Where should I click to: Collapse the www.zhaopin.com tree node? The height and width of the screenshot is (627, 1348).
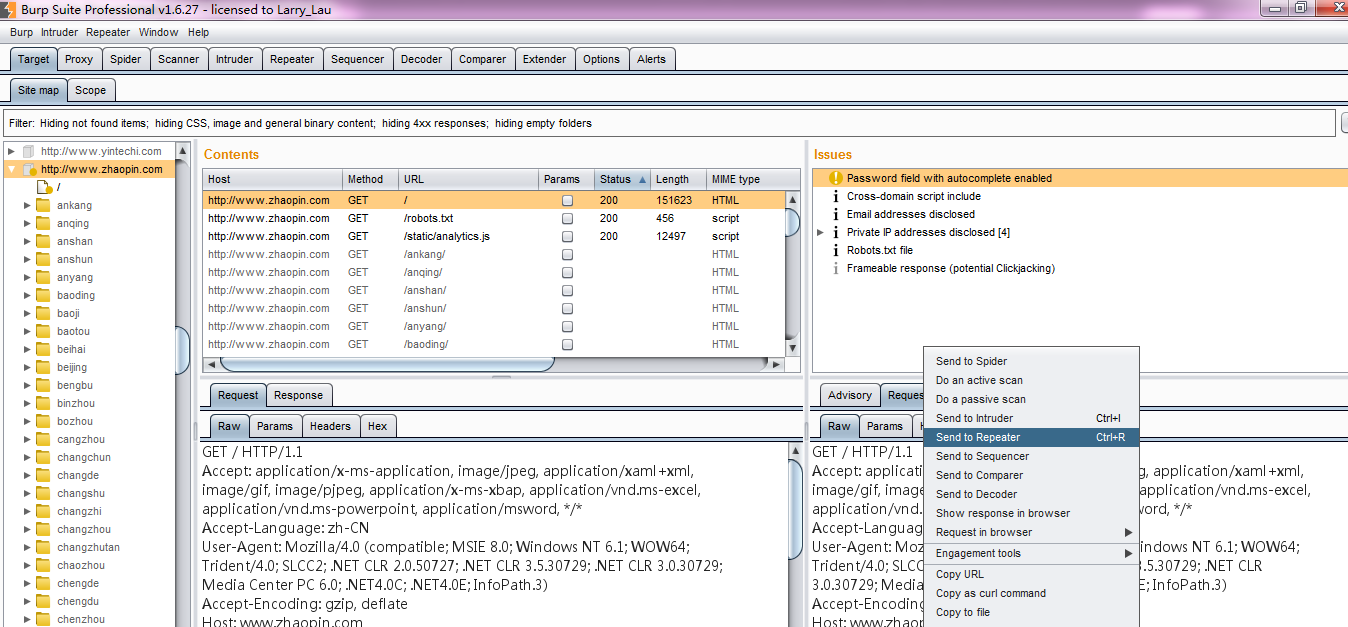click(x=12, y=169)
